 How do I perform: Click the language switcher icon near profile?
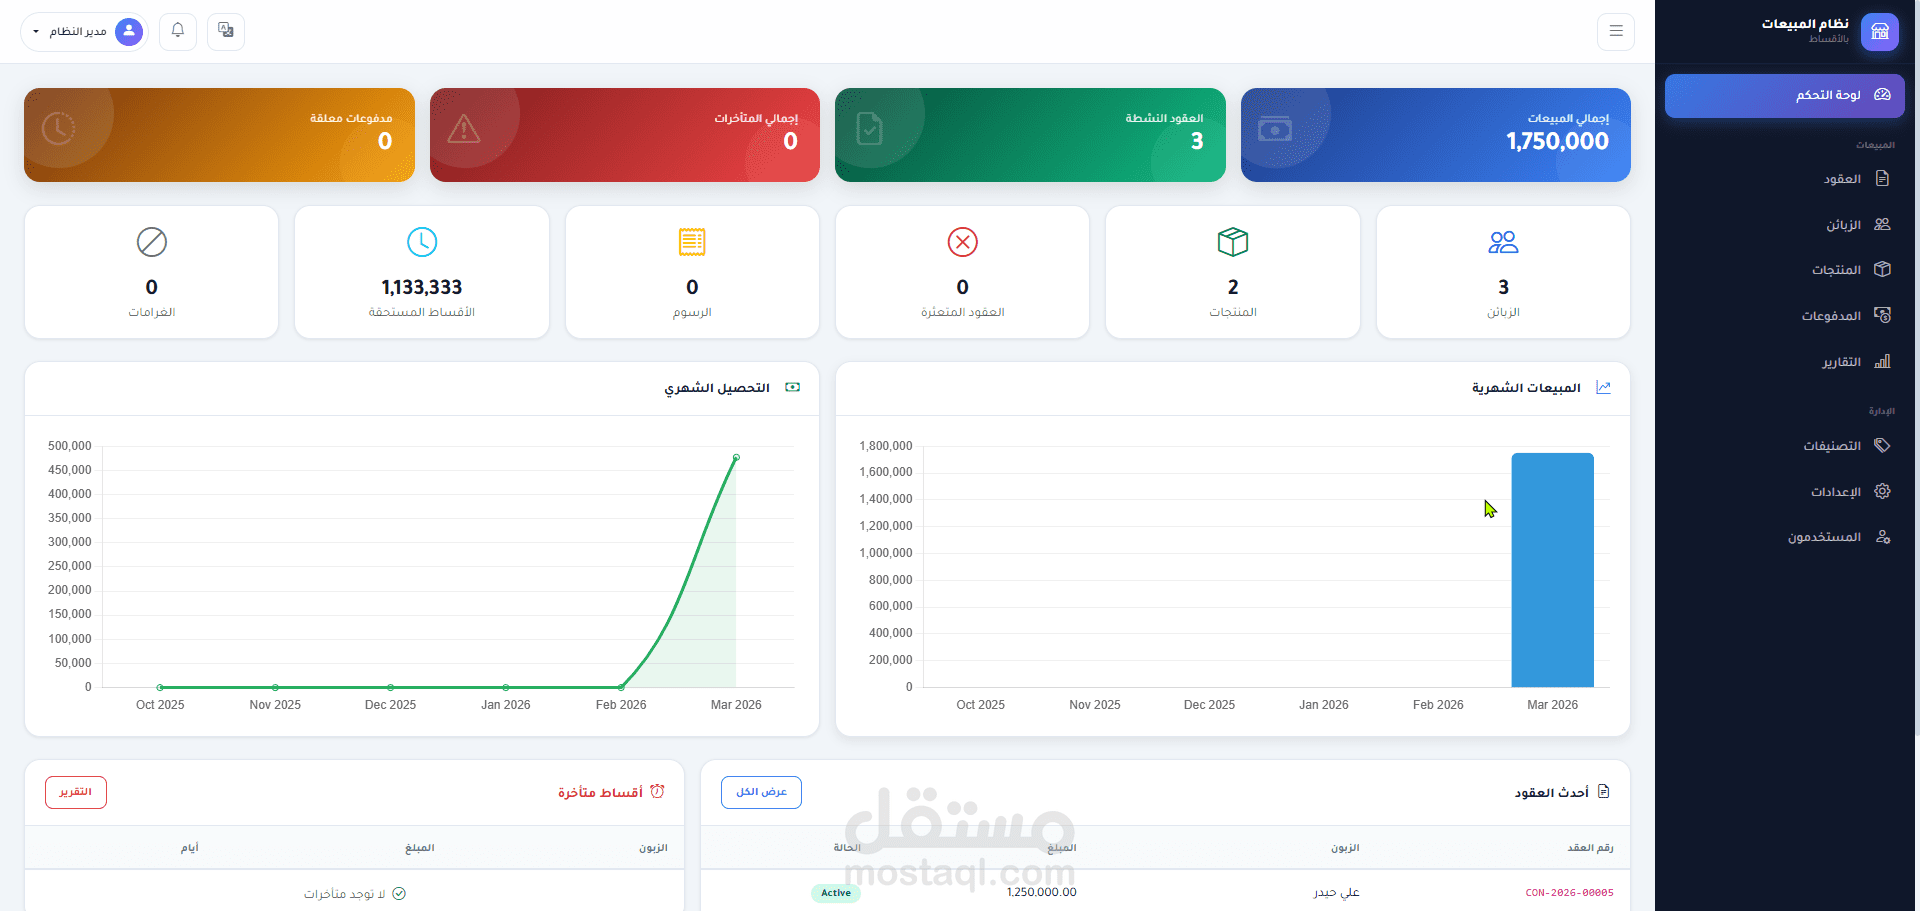225,31
